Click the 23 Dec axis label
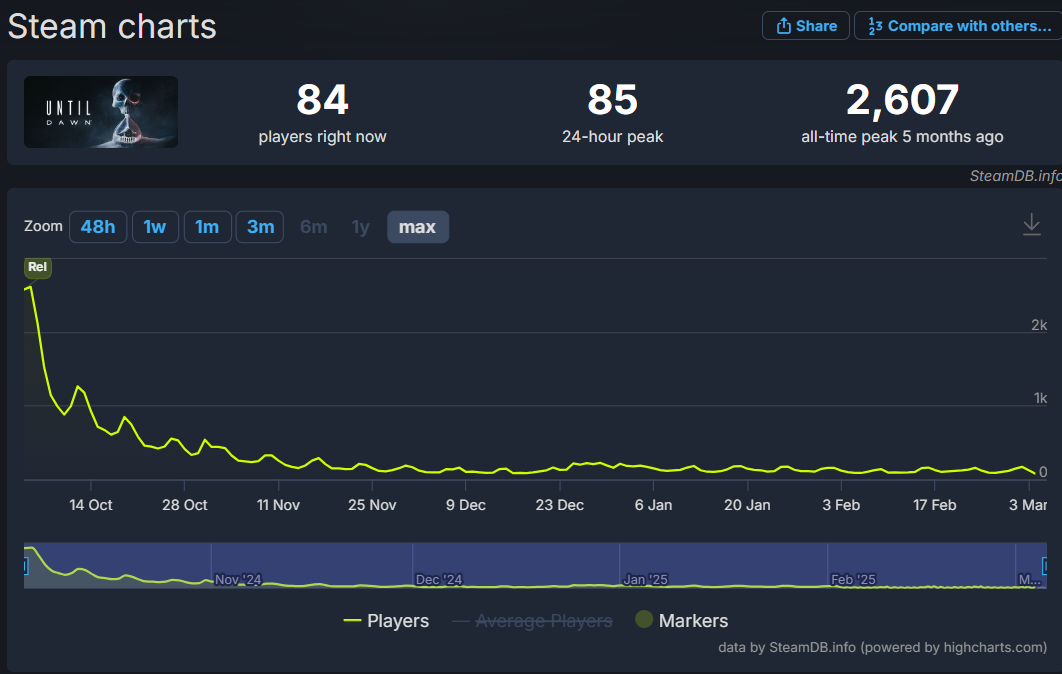The width and height of the screenshot is (1062, 674). (559, 505)
